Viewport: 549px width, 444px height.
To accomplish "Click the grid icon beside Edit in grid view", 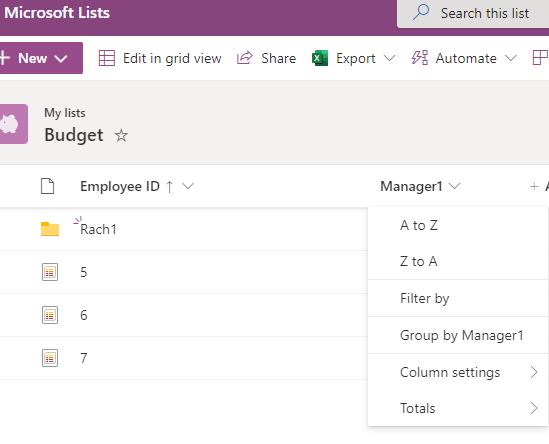I will coord(106,58).
